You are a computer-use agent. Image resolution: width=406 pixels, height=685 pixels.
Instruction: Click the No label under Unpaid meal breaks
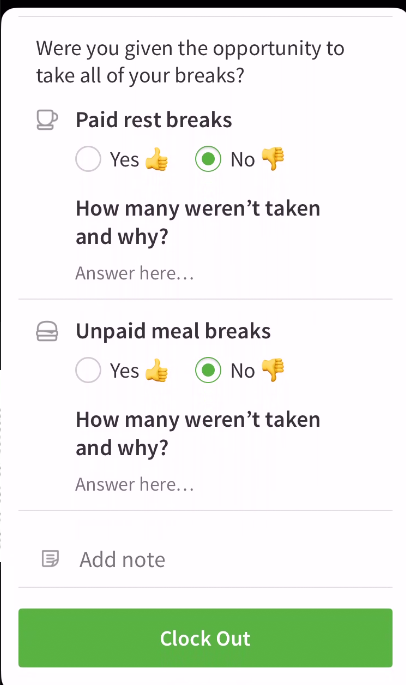243,371
